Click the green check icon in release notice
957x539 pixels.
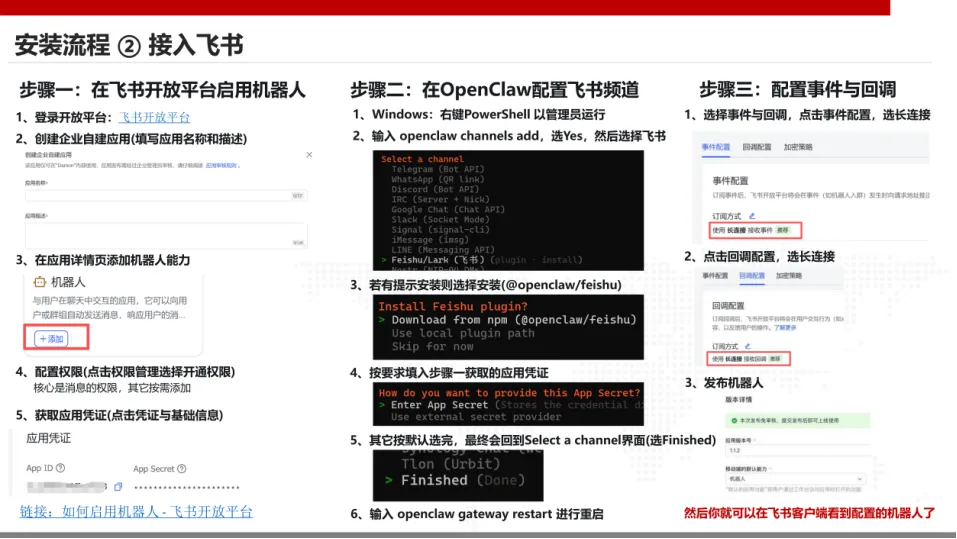click(734, 421)
